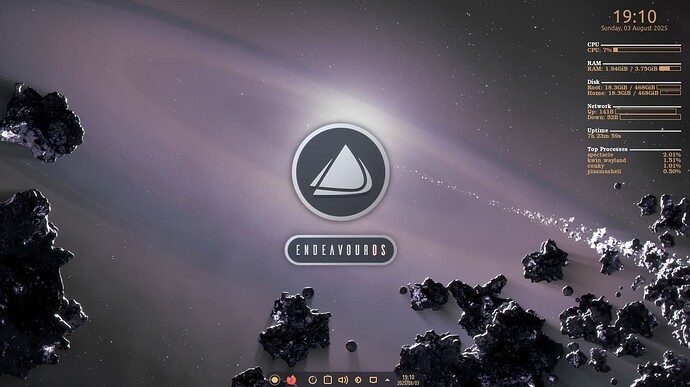Click the "kwin_wayland" process row

tap(634, 160)
